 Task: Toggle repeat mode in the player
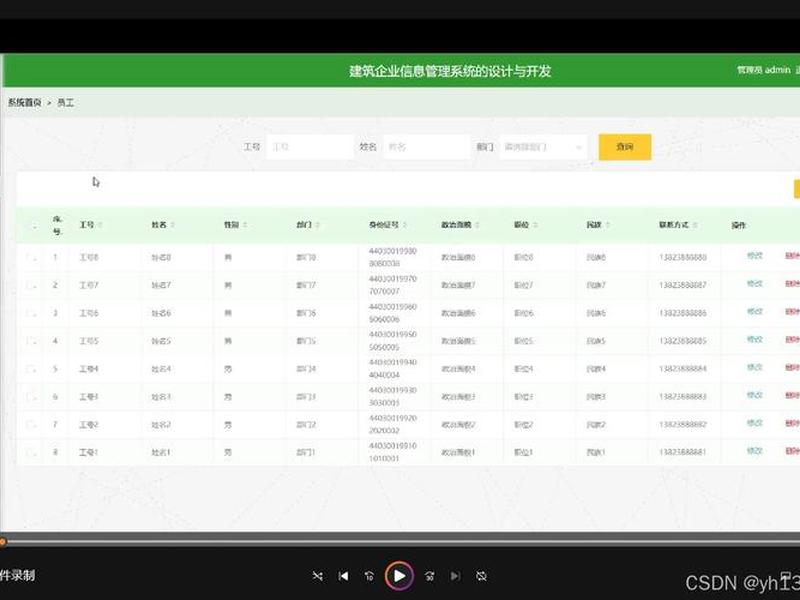pyautogui.click(x=481, y=576)
